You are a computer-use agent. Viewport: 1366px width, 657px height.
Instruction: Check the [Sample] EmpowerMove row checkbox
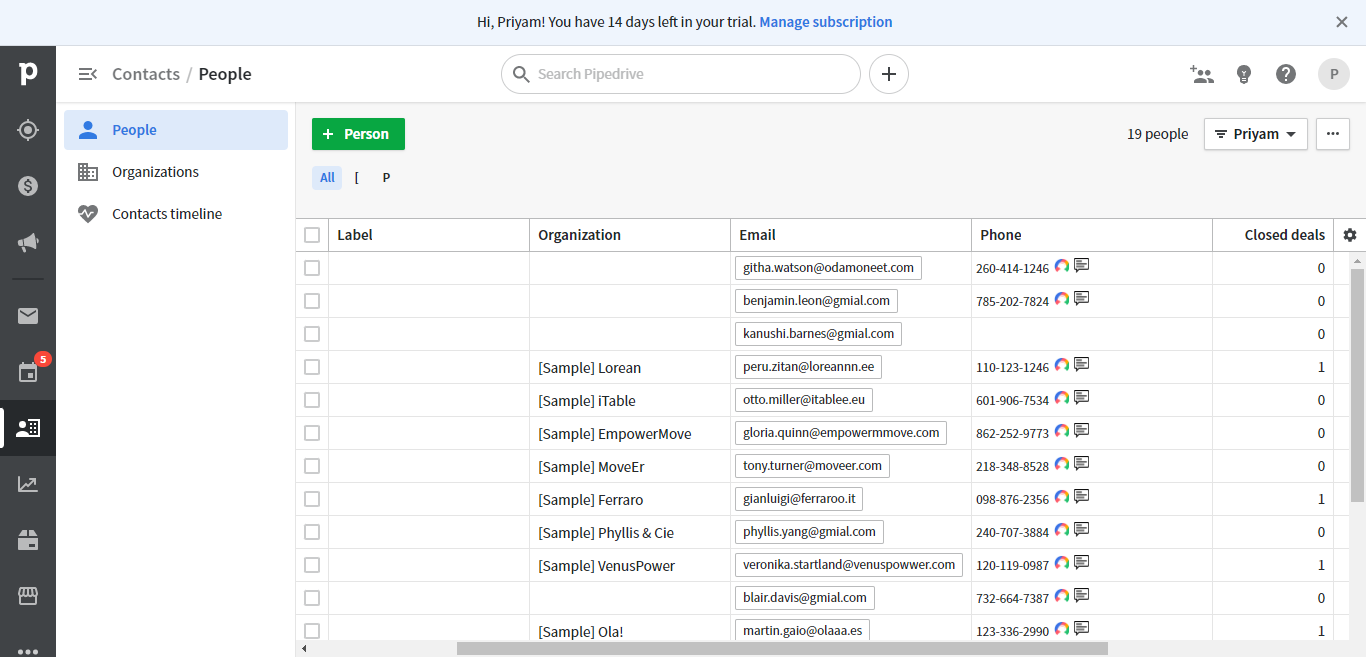click(312, 433)
